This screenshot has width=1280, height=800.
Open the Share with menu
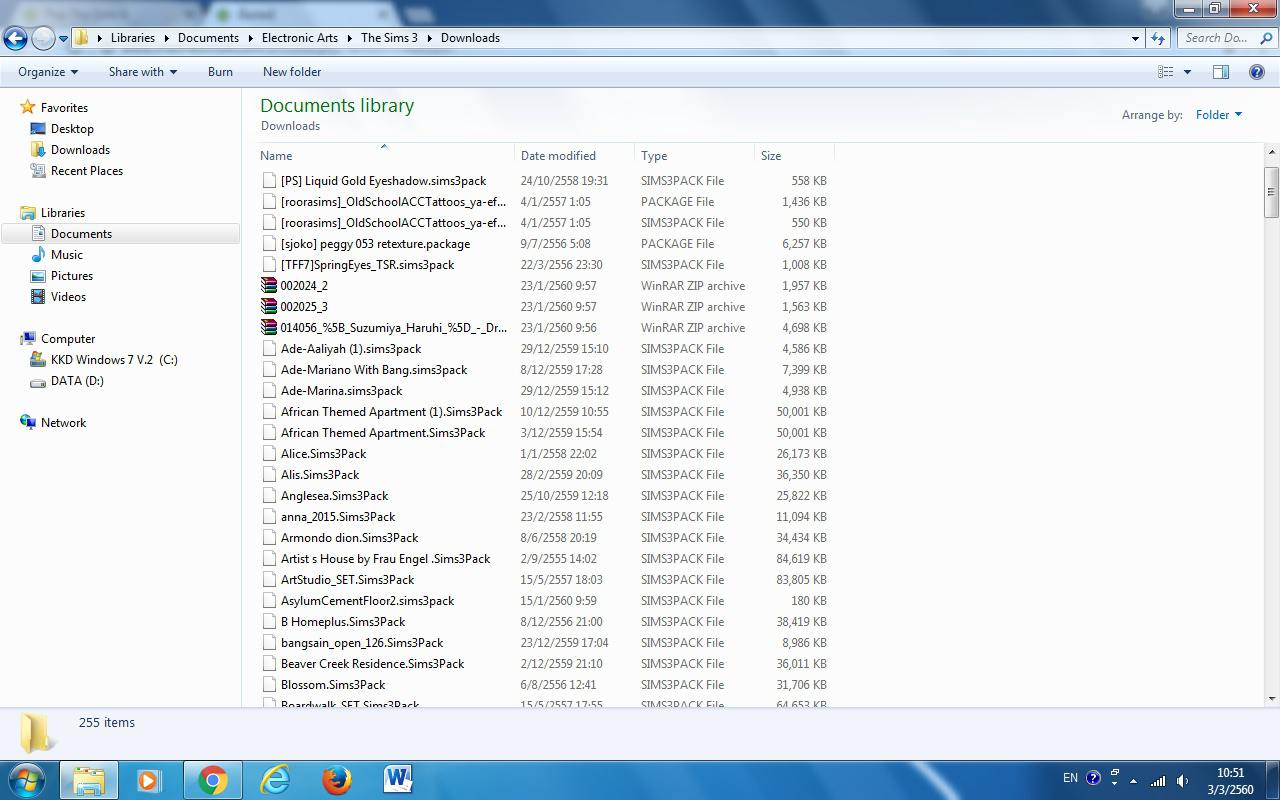(143, 72)
